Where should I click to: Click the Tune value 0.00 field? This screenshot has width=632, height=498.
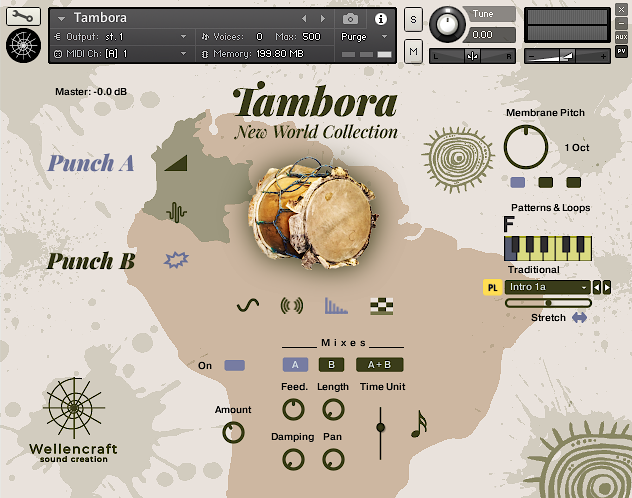tap(489, 35)
